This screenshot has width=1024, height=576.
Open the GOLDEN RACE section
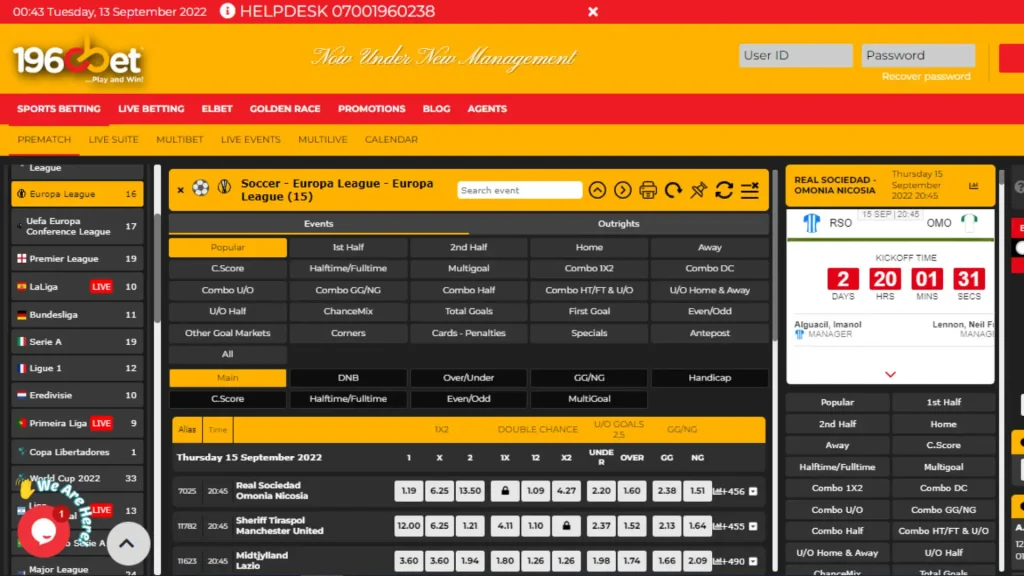point(285,109)
